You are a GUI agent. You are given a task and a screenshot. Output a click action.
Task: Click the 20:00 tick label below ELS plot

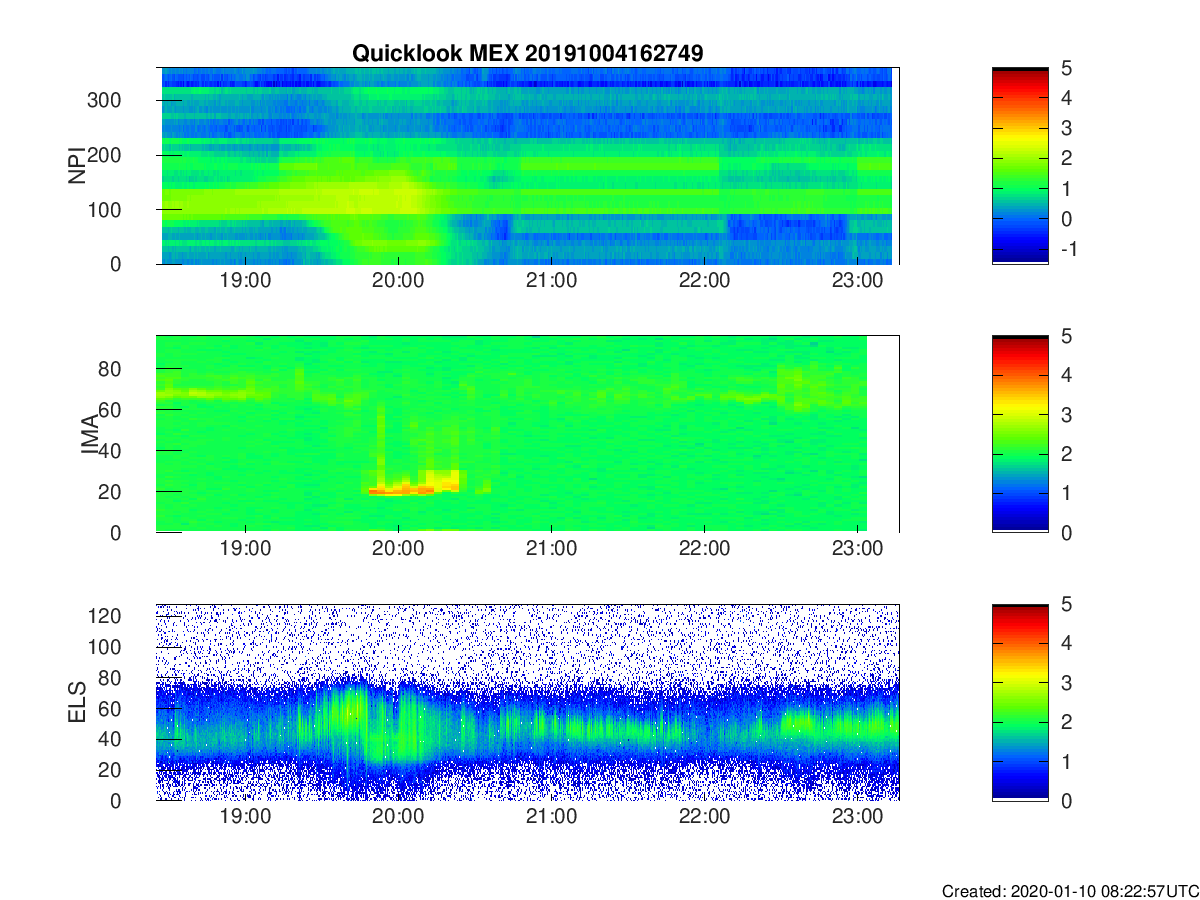pyautogui.click(x=398, y=817)
